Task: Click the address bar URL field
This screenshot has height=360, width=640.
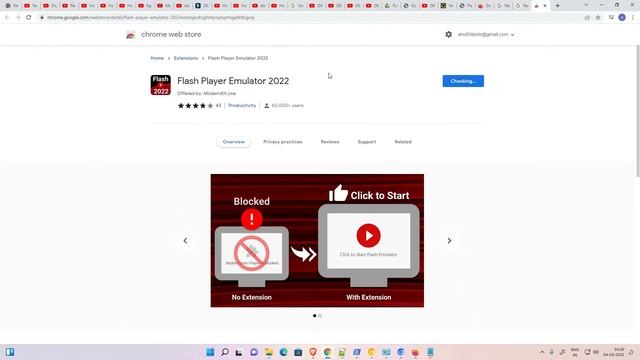Action: pos(310,18)
